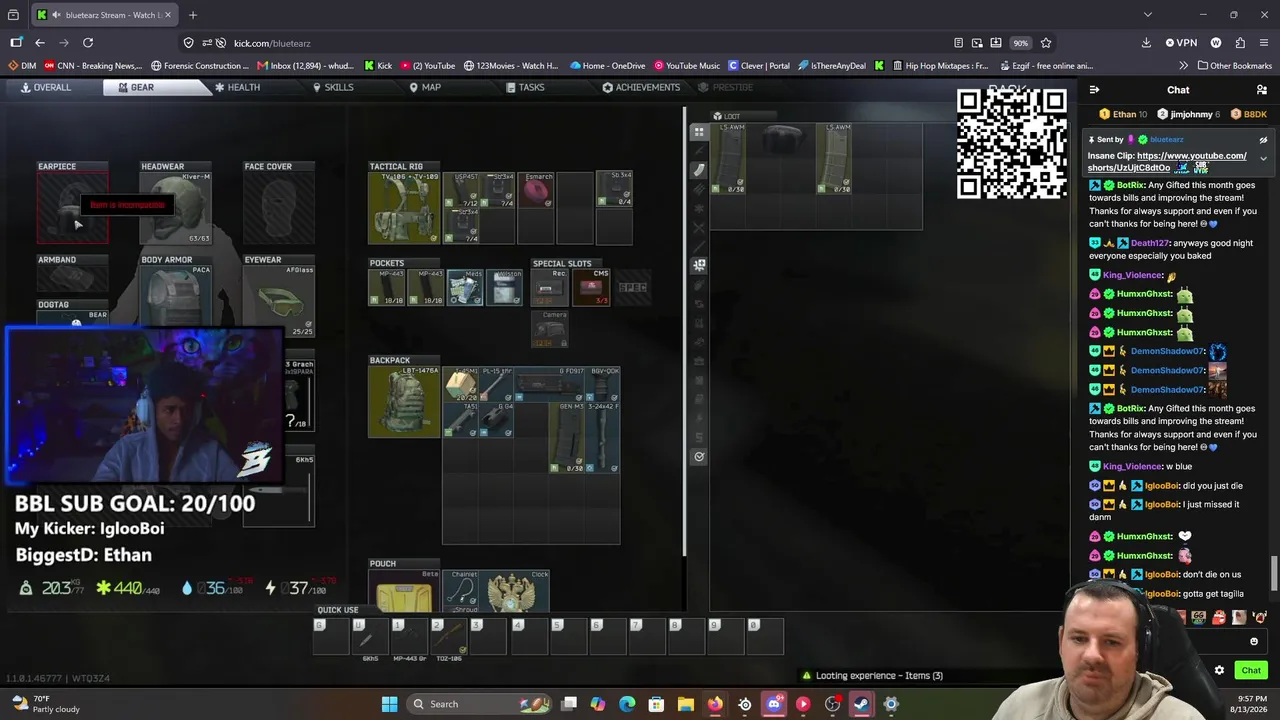Open the Tasks tab
The height and width of the screenshot is (720, 1280).
tap(525, 87)
